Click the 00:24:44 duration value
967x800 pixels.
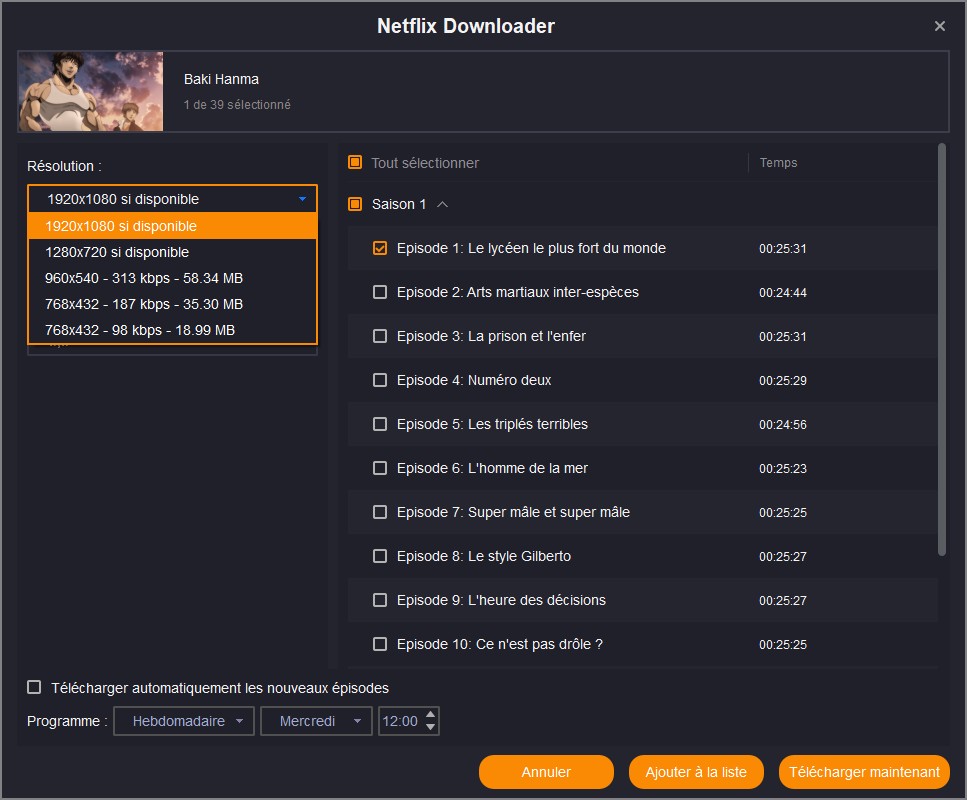tap(783, 292)
